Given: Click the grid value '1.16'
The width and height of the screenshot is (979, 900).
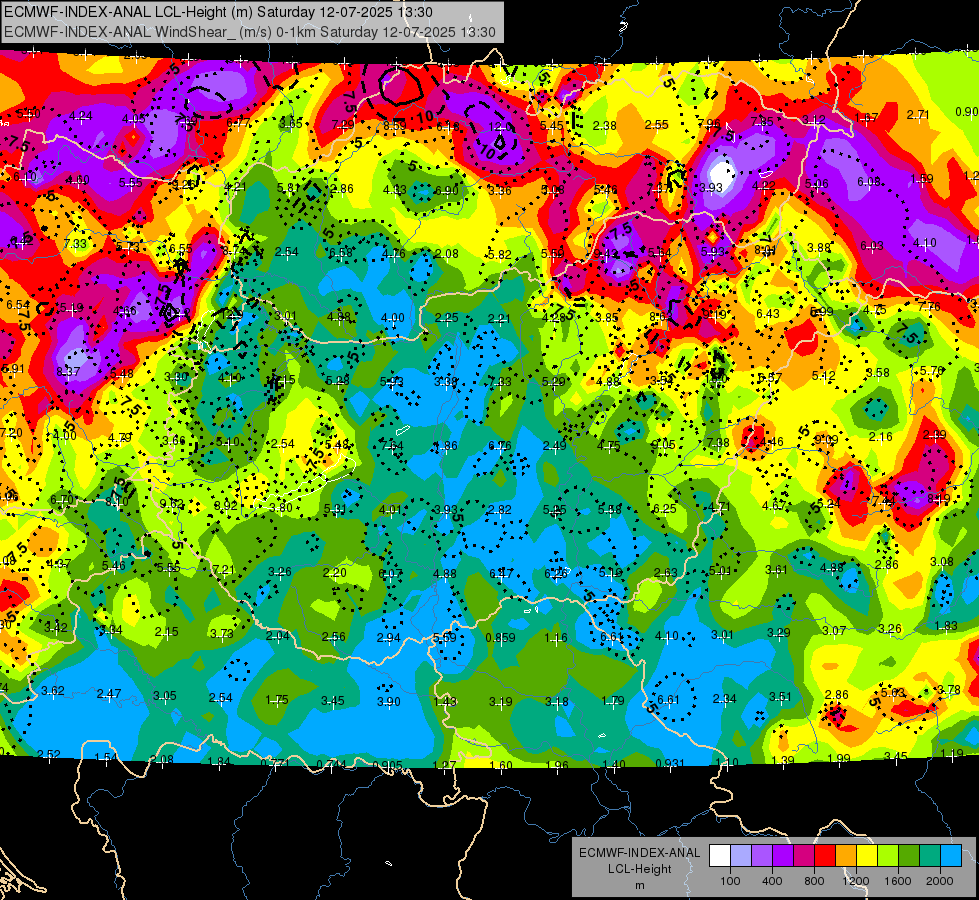Looking at the screenshot, I should (556, 638).
